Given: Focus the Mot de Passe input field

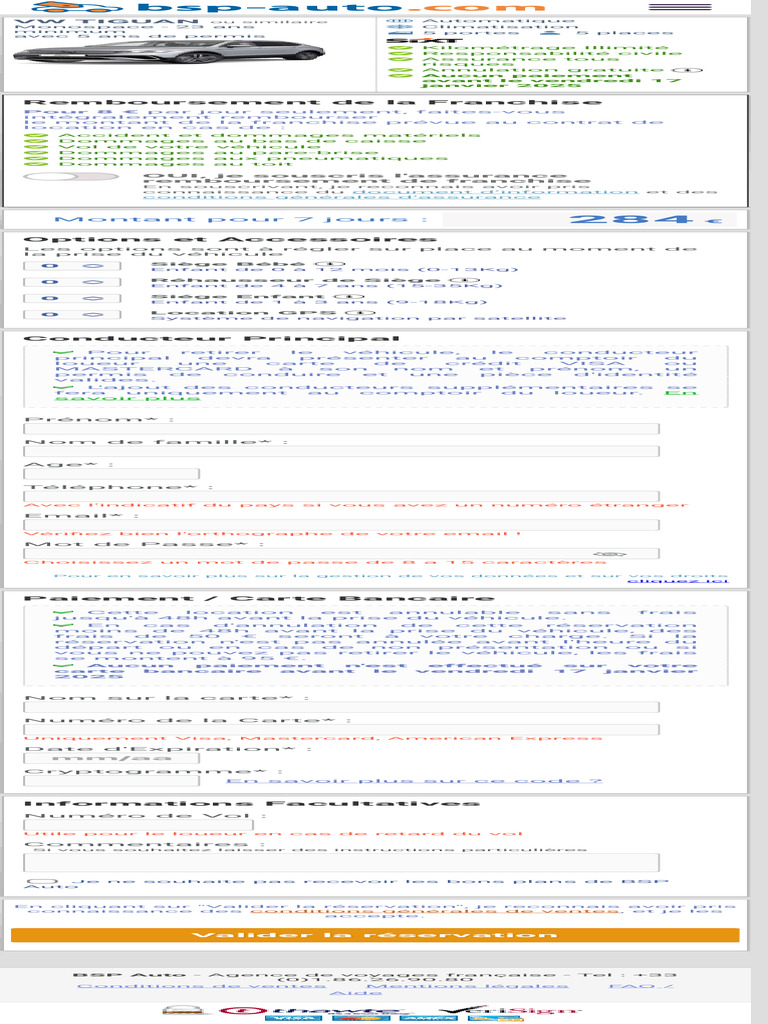Looking at the screenshot, I should pyautogui.click(x=342, y=554).
